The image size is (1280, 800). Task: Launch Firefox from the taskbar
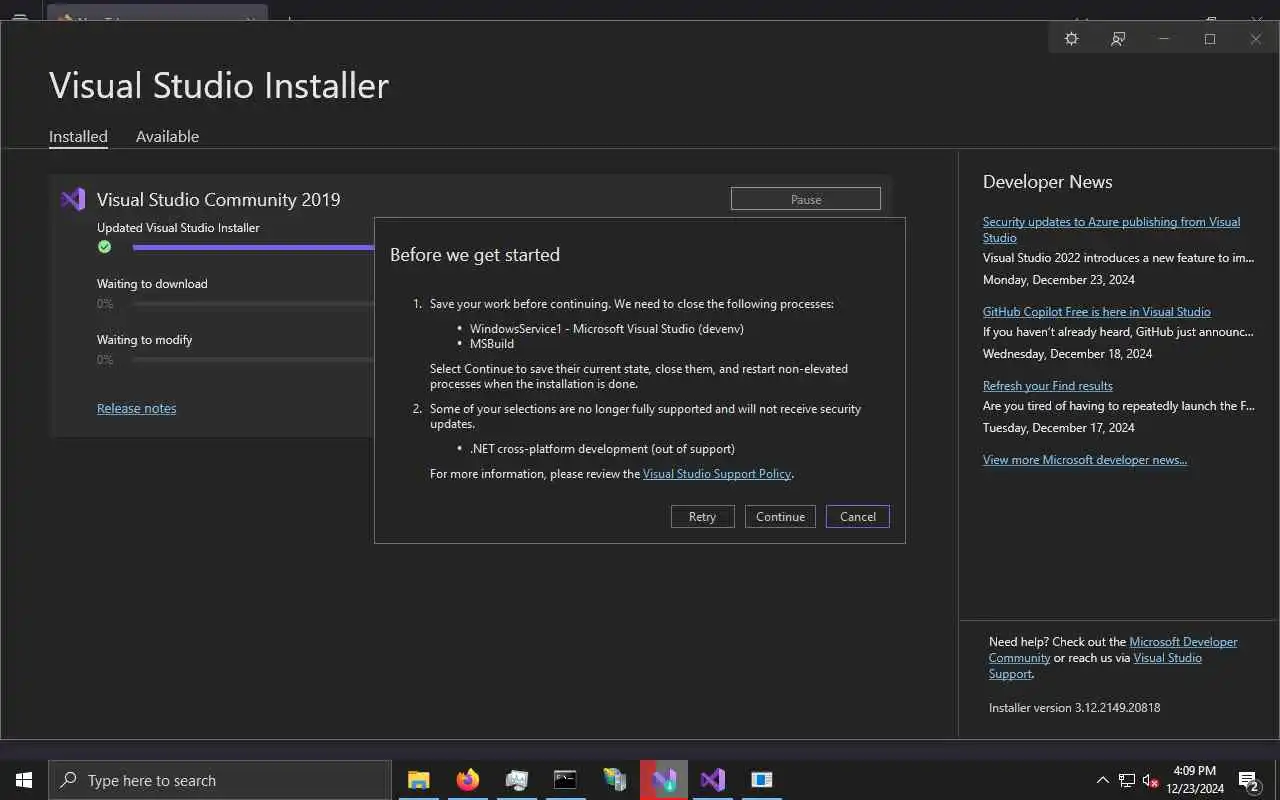click(468, 780)
